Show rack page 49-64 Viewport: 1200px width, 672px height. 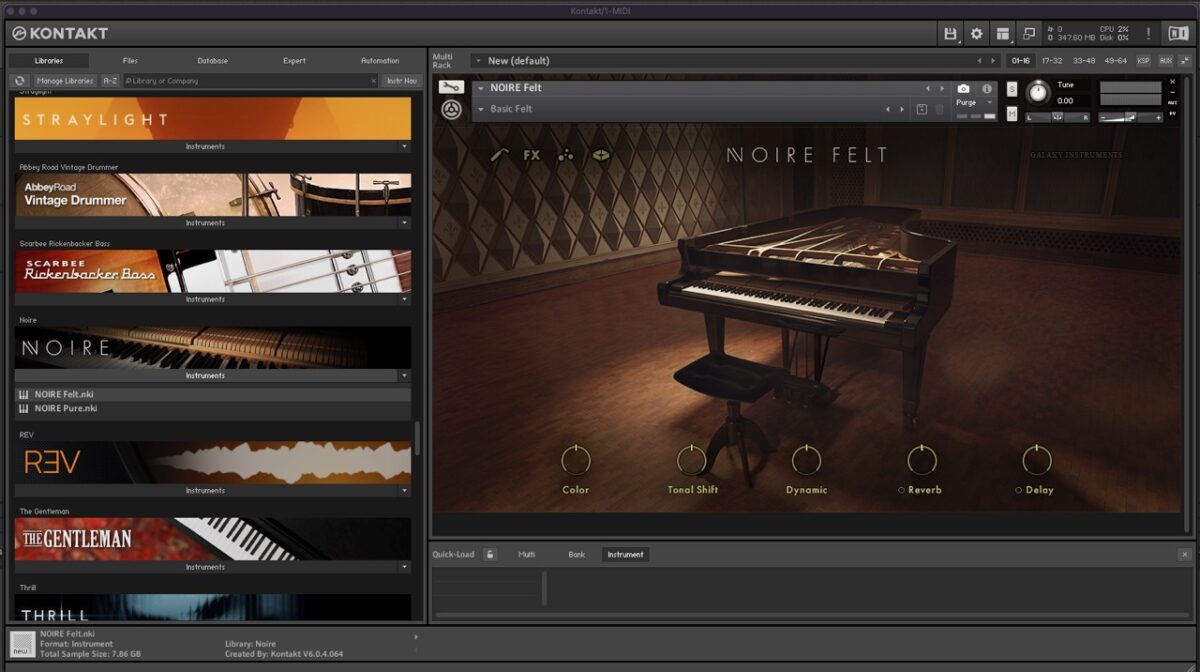point(1115,61)
